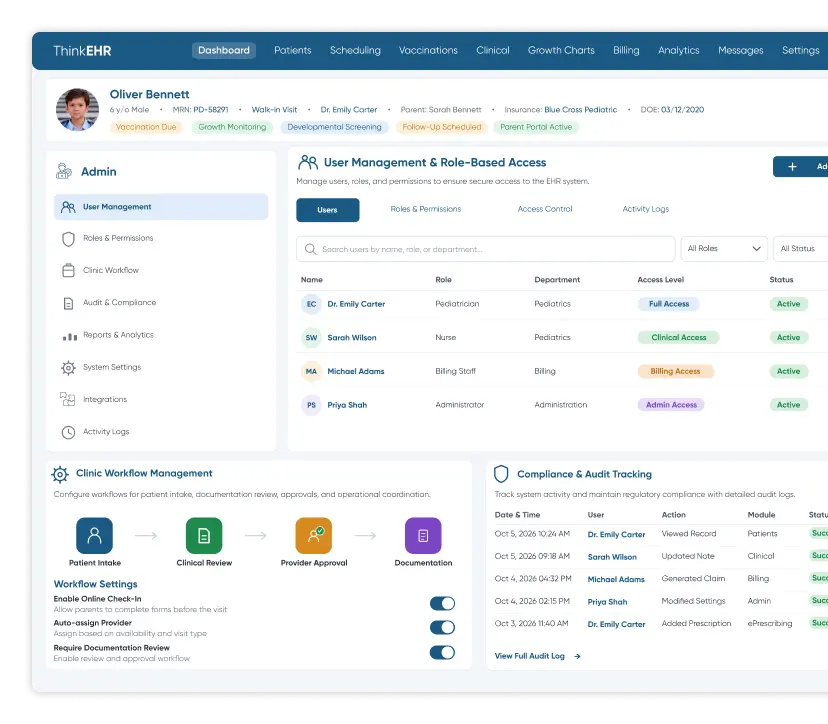Open Michael Adams user name link

click(356, 371)
